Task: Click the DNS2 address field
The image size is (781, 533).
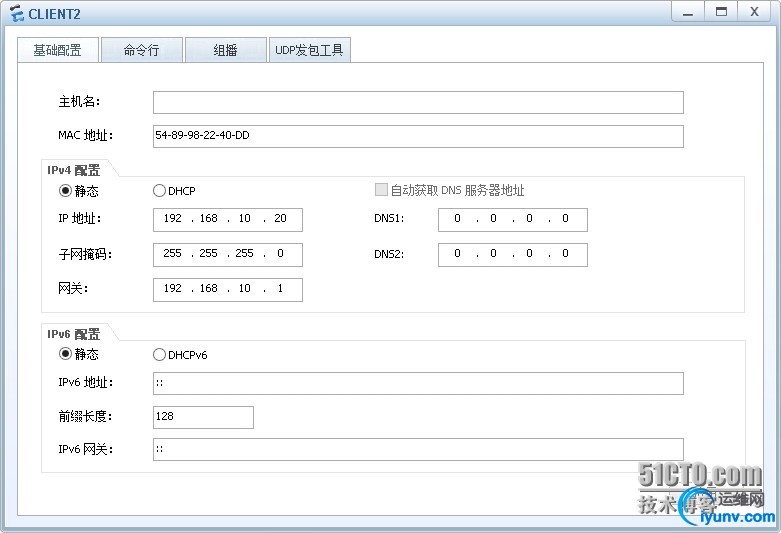Action: (x=513, y=255)
